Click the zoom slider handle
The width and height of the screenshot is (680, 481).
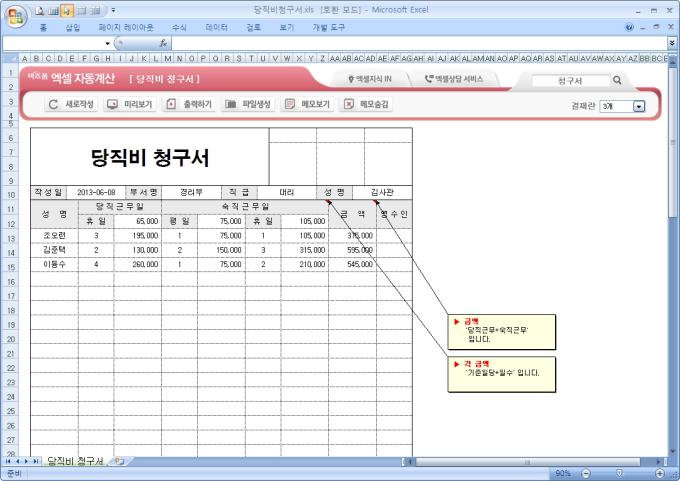coord(619,473)
